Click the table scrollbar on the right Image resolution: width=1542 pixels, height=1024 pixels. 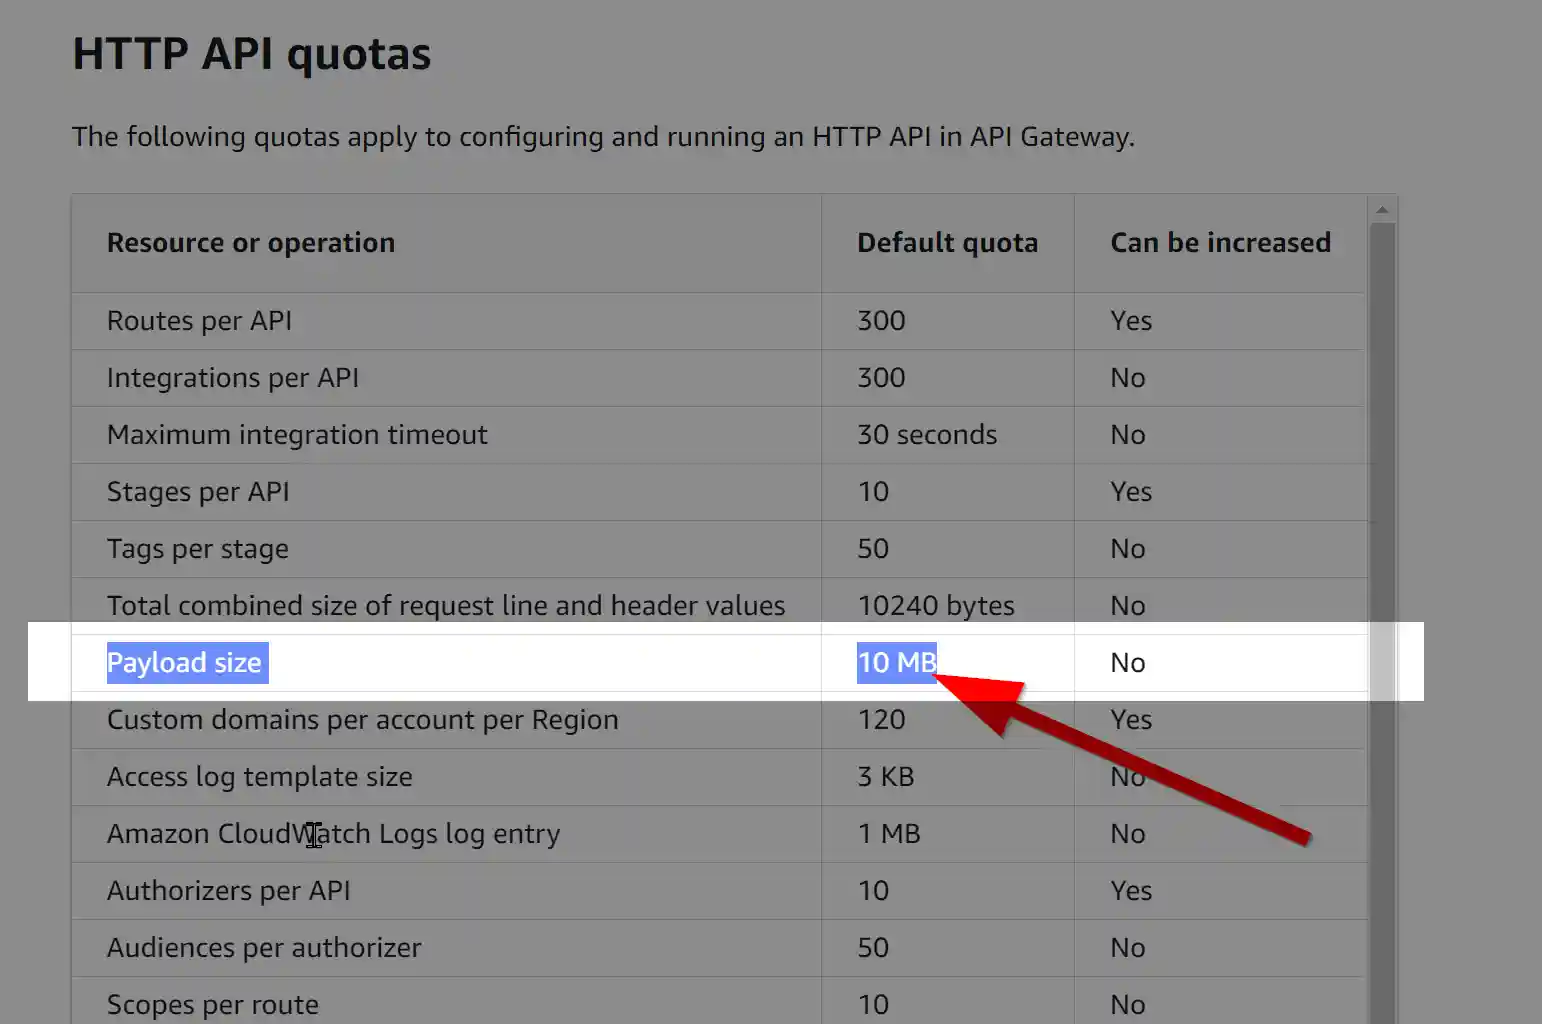tap(1383, 400)
